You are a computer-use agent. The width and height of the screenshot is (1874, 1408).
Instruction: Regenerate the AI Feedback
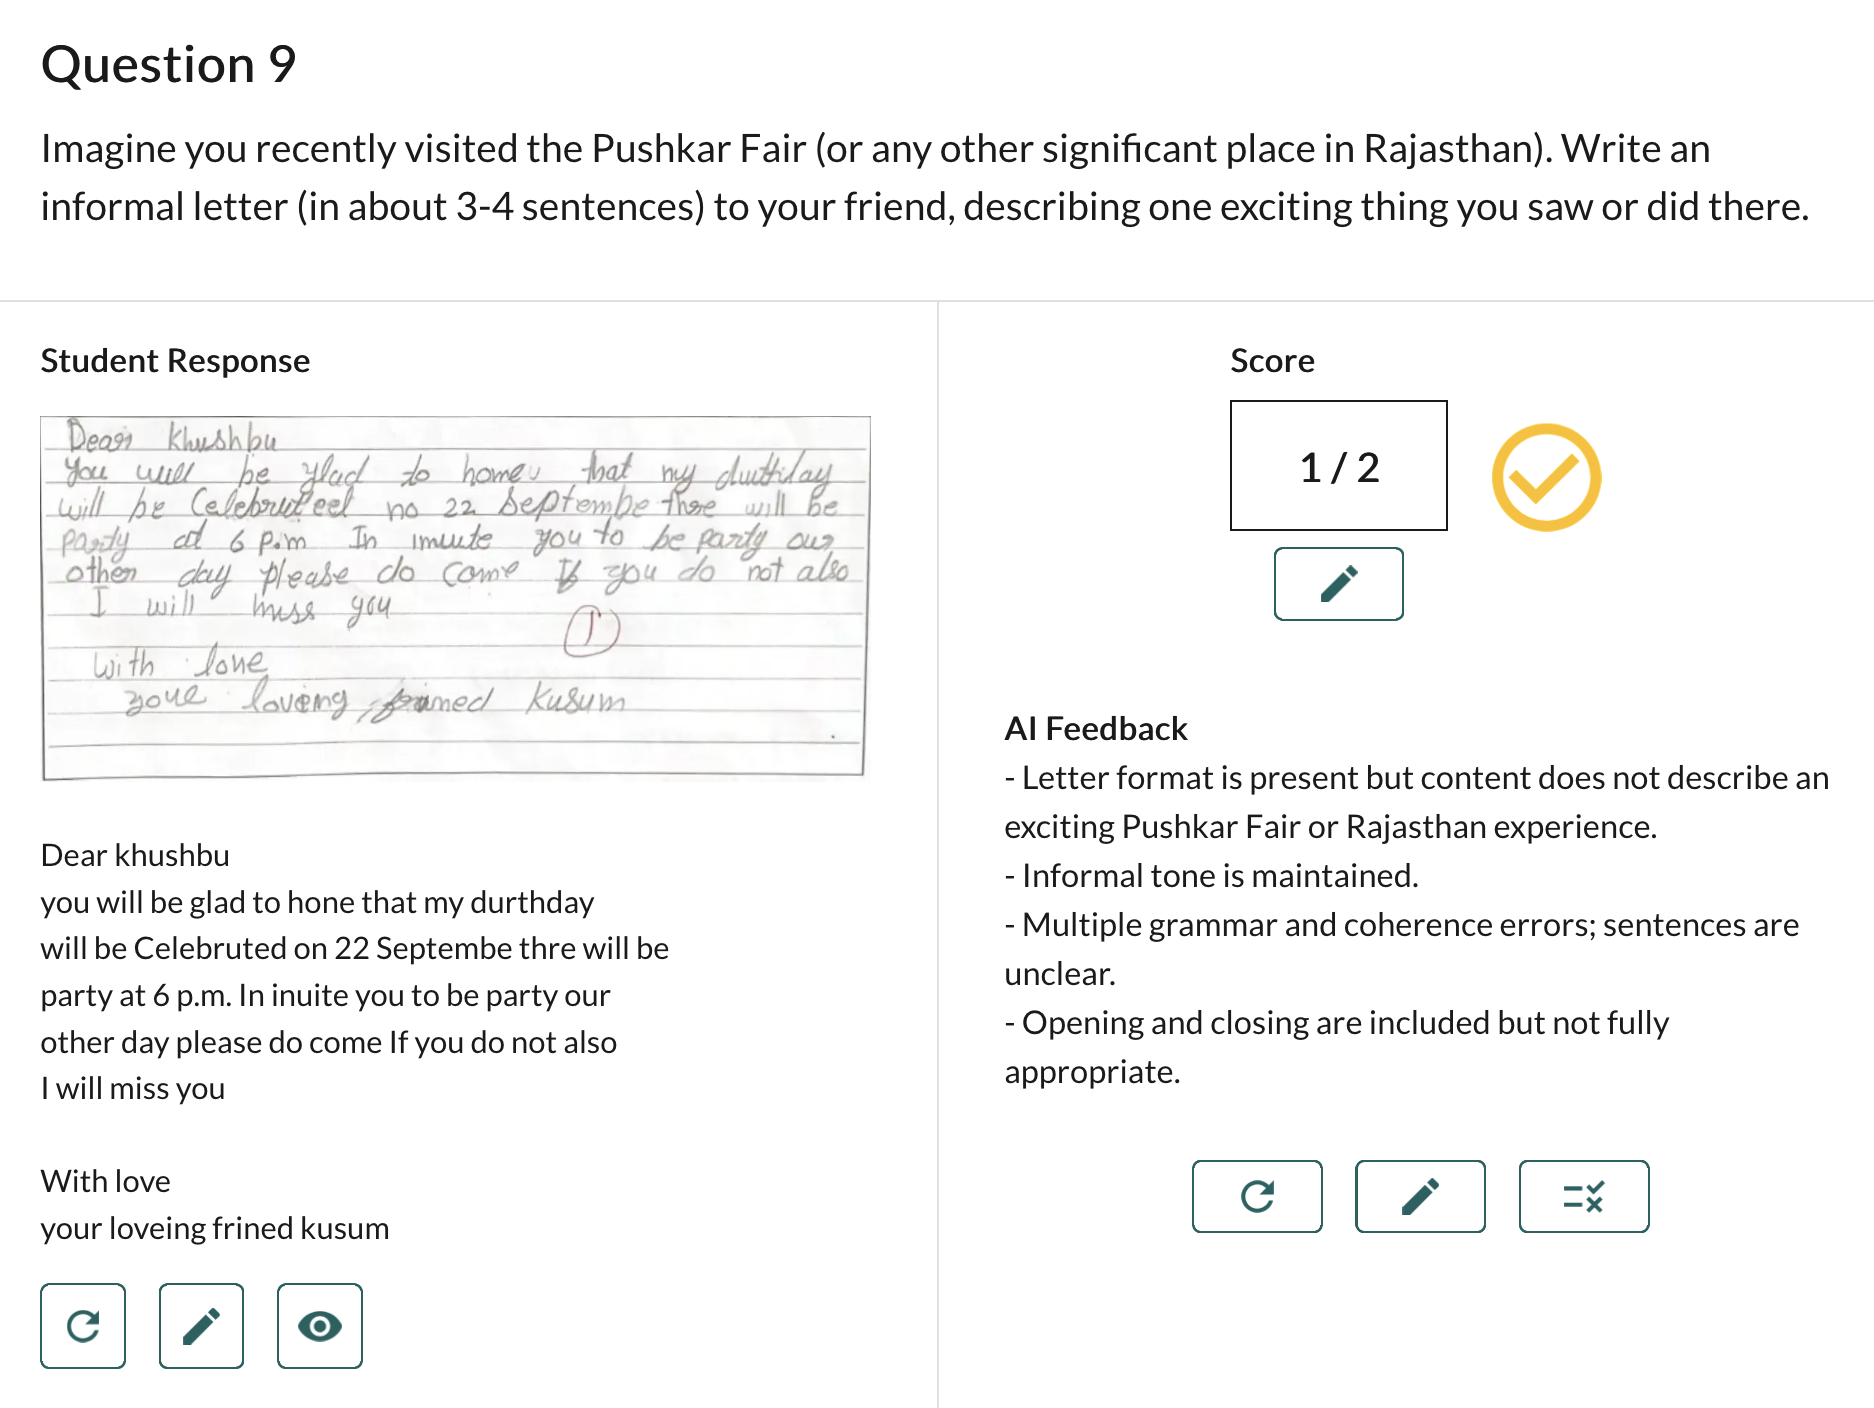(1257, 1196)
